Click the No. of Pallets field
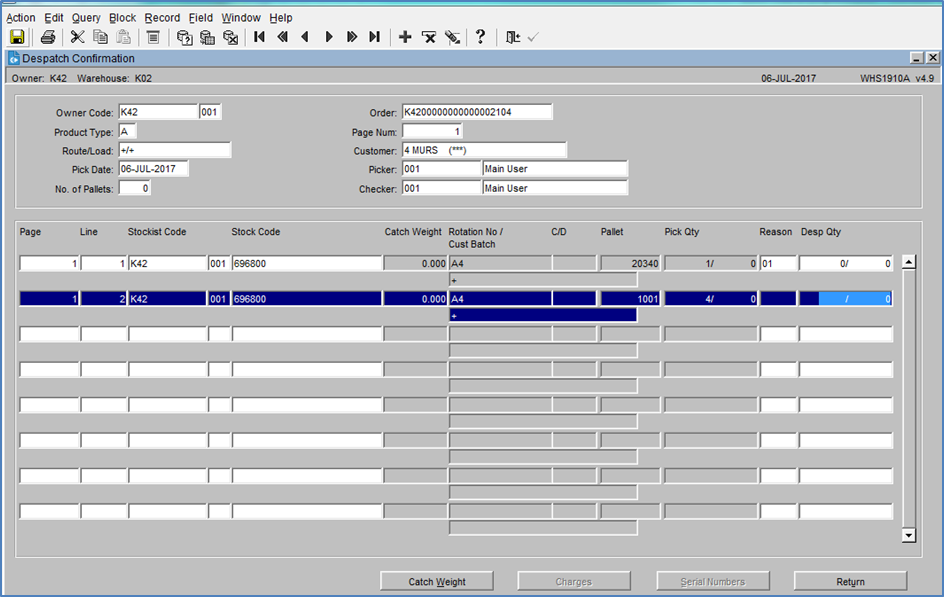 [x=134, y=188]
